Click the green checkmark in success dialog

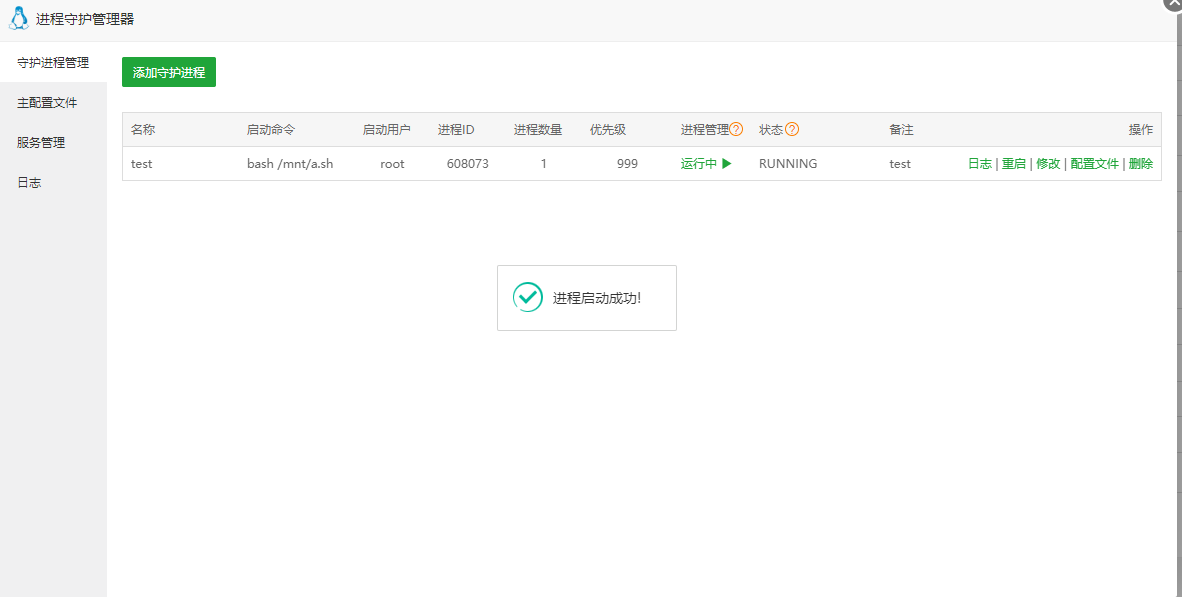[528, 297]
